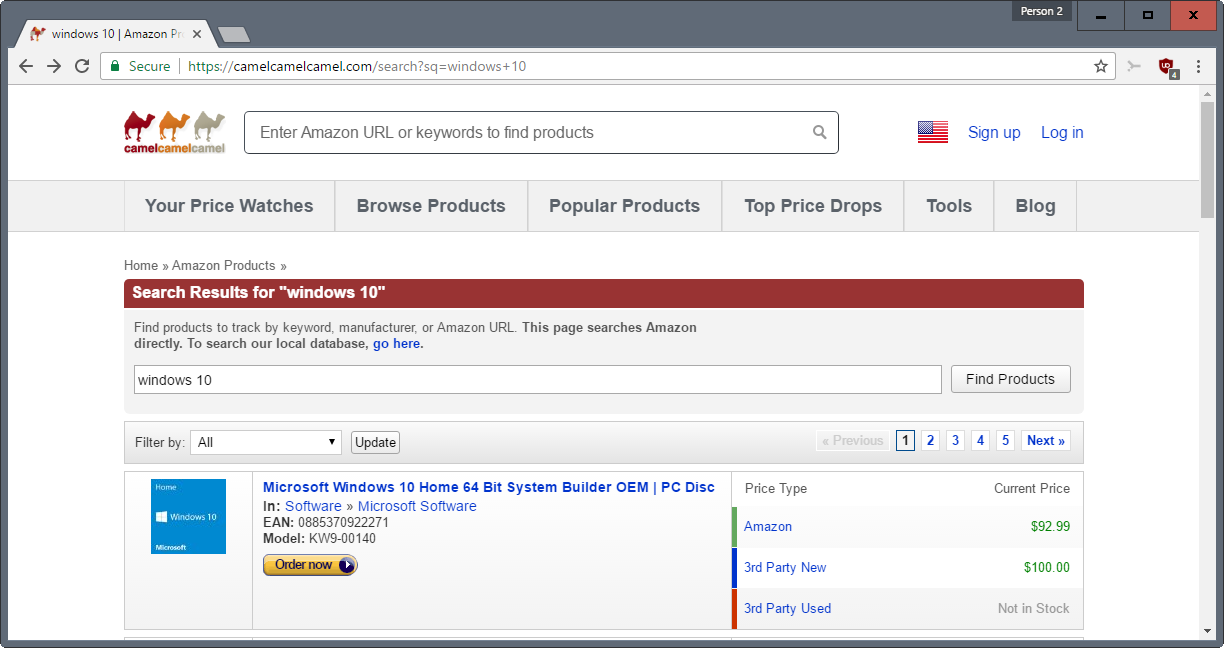Click the camelcamelcamel logo

[x=175, y=132]
